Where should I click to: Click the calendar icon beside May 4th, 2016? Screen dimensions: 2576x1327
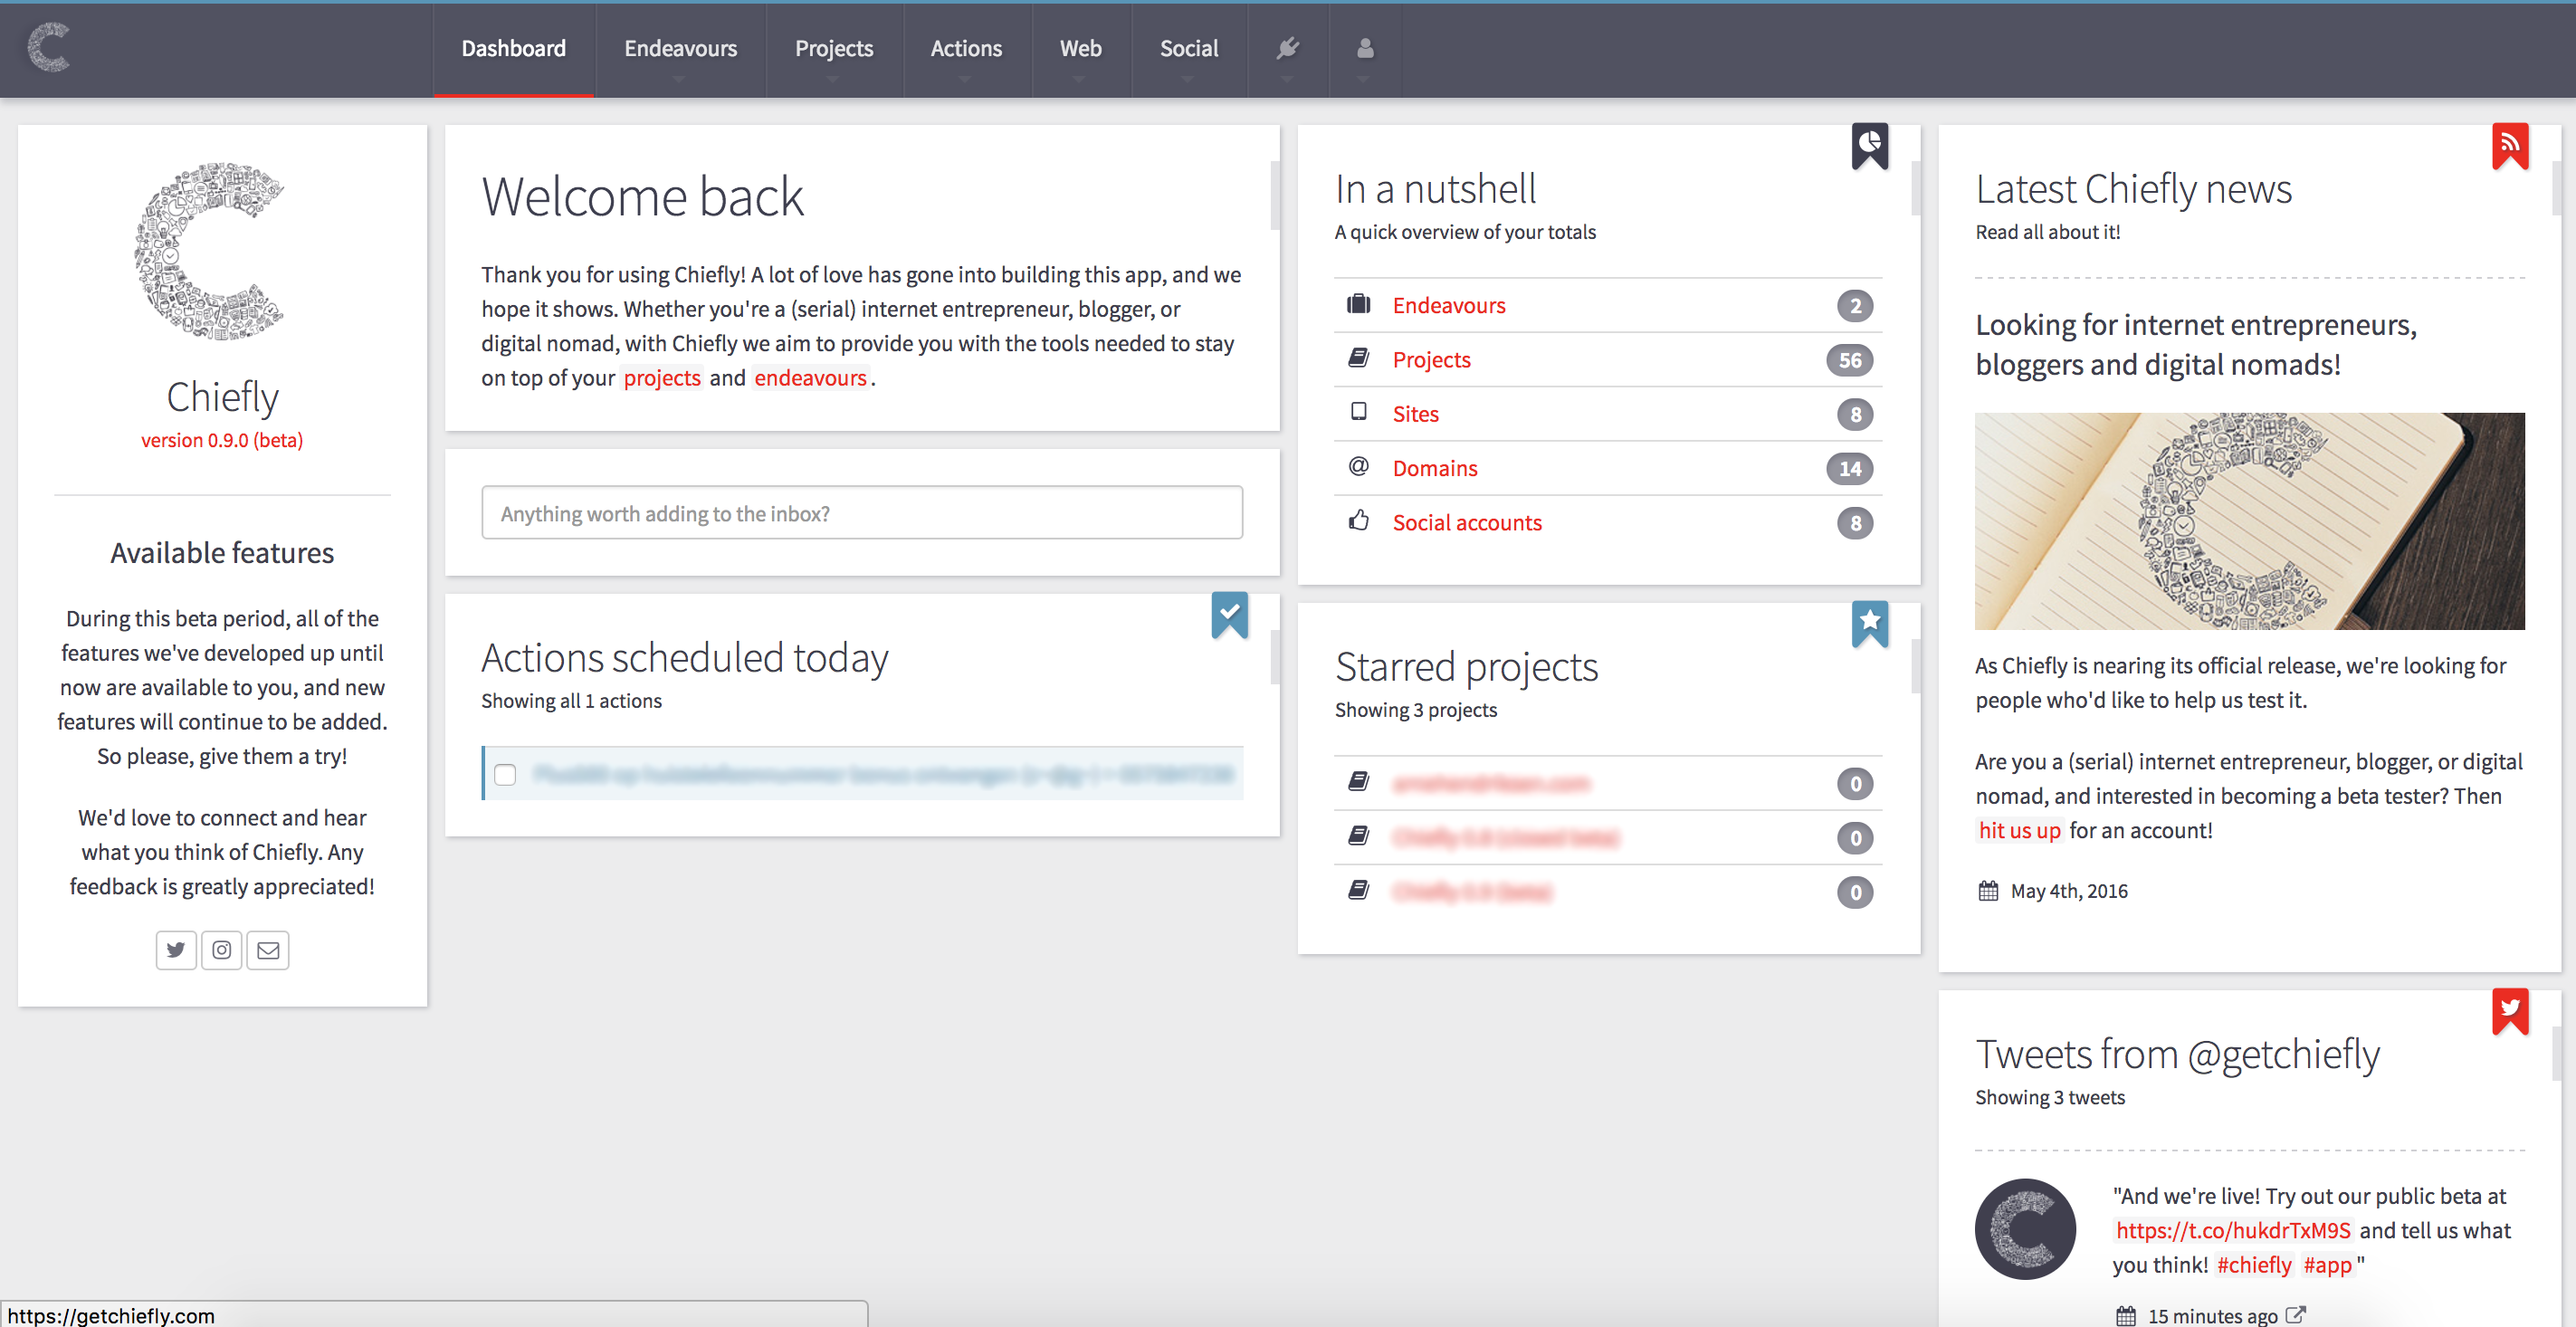click(1988, 891)
